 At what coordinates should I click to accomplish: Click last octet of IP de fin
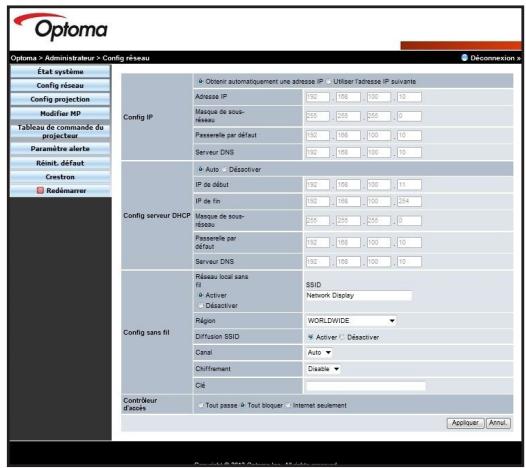[x=409, y=202]
